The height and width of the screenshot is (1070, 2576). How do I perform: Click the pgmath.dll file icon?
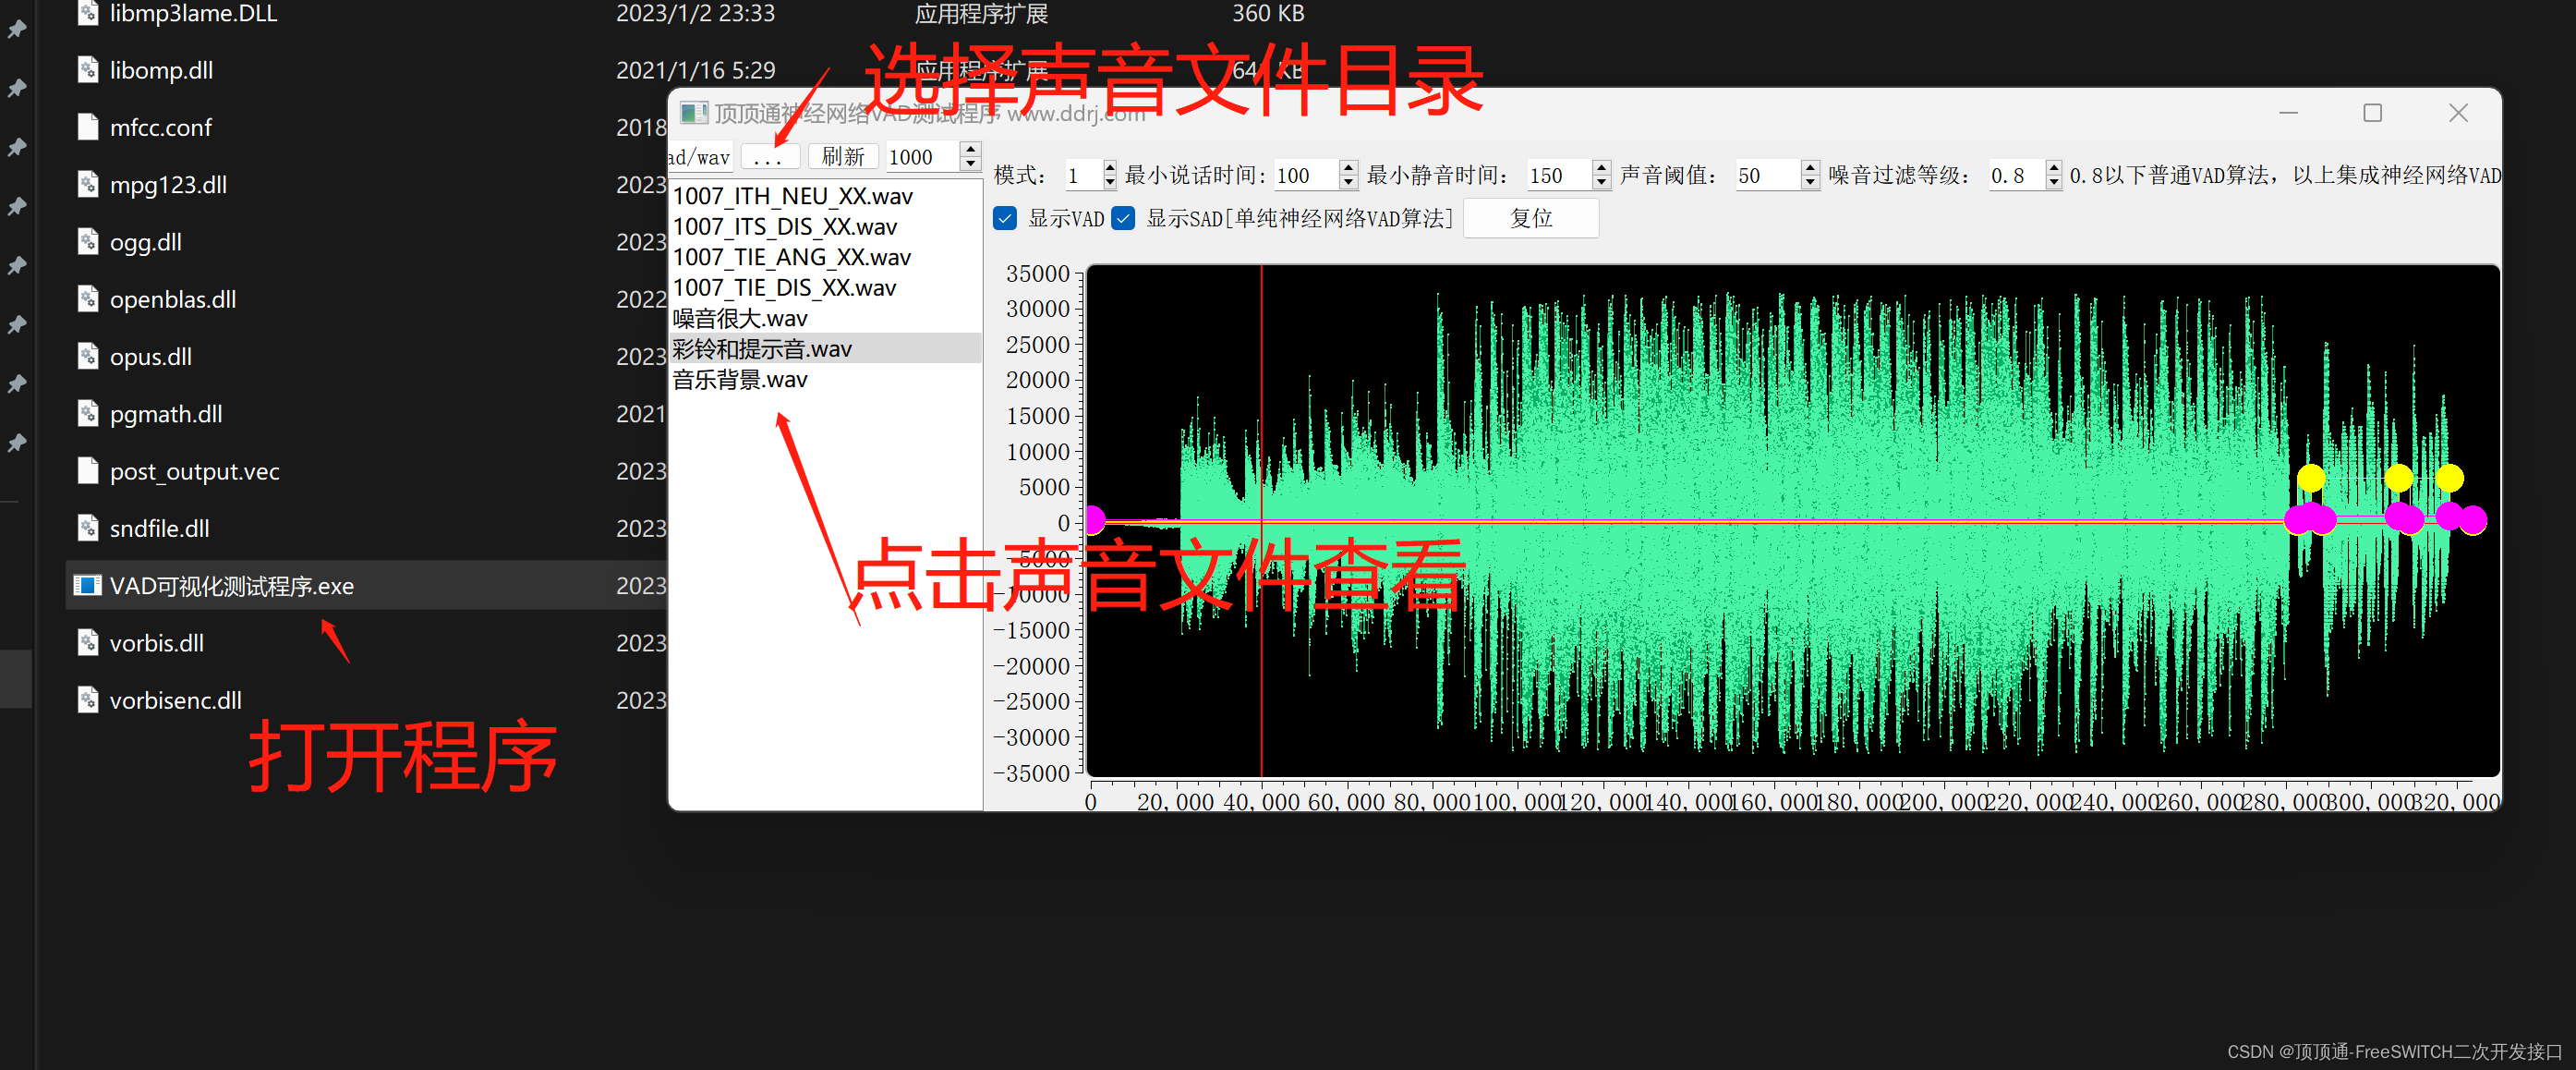click(88, 413)
